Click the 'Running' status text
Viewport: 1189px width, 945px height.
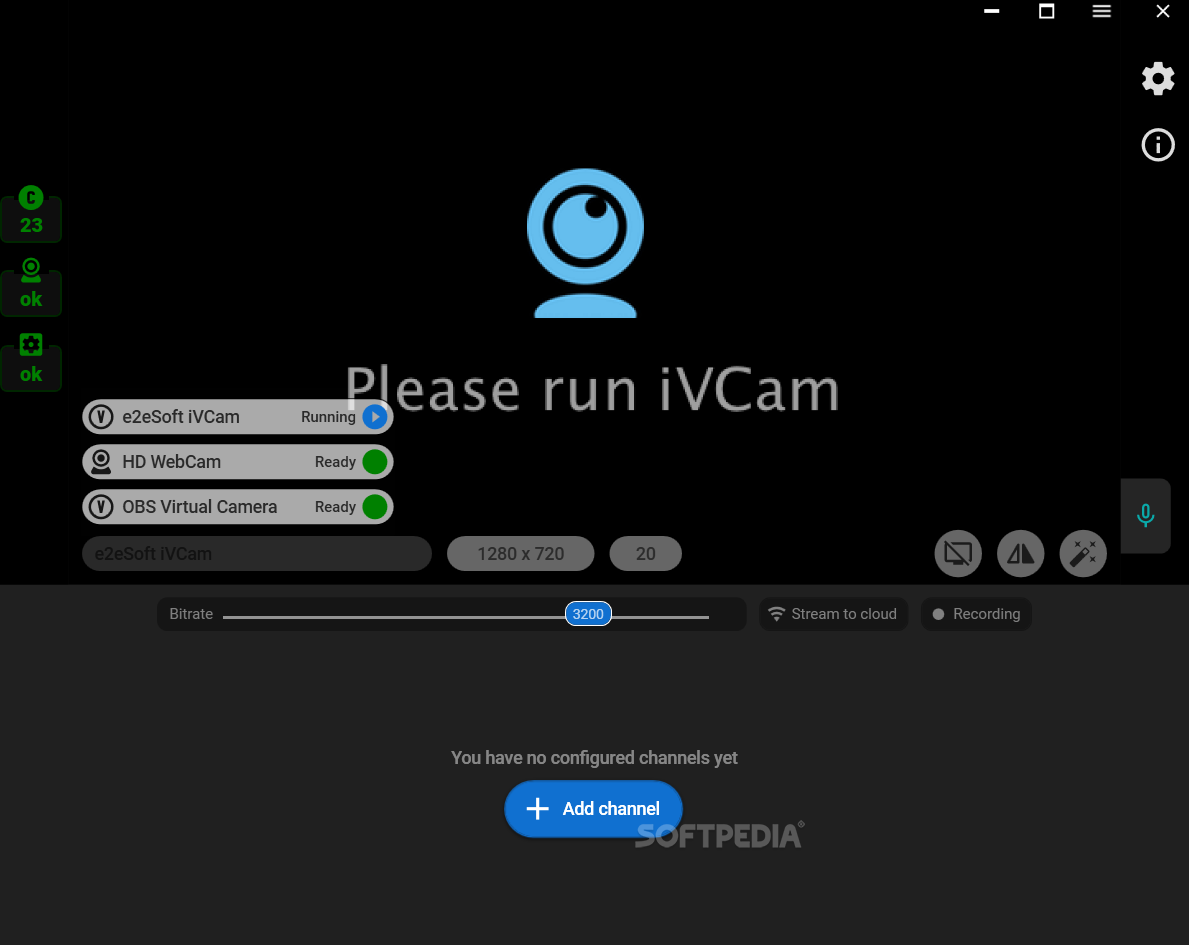(328, 417)
